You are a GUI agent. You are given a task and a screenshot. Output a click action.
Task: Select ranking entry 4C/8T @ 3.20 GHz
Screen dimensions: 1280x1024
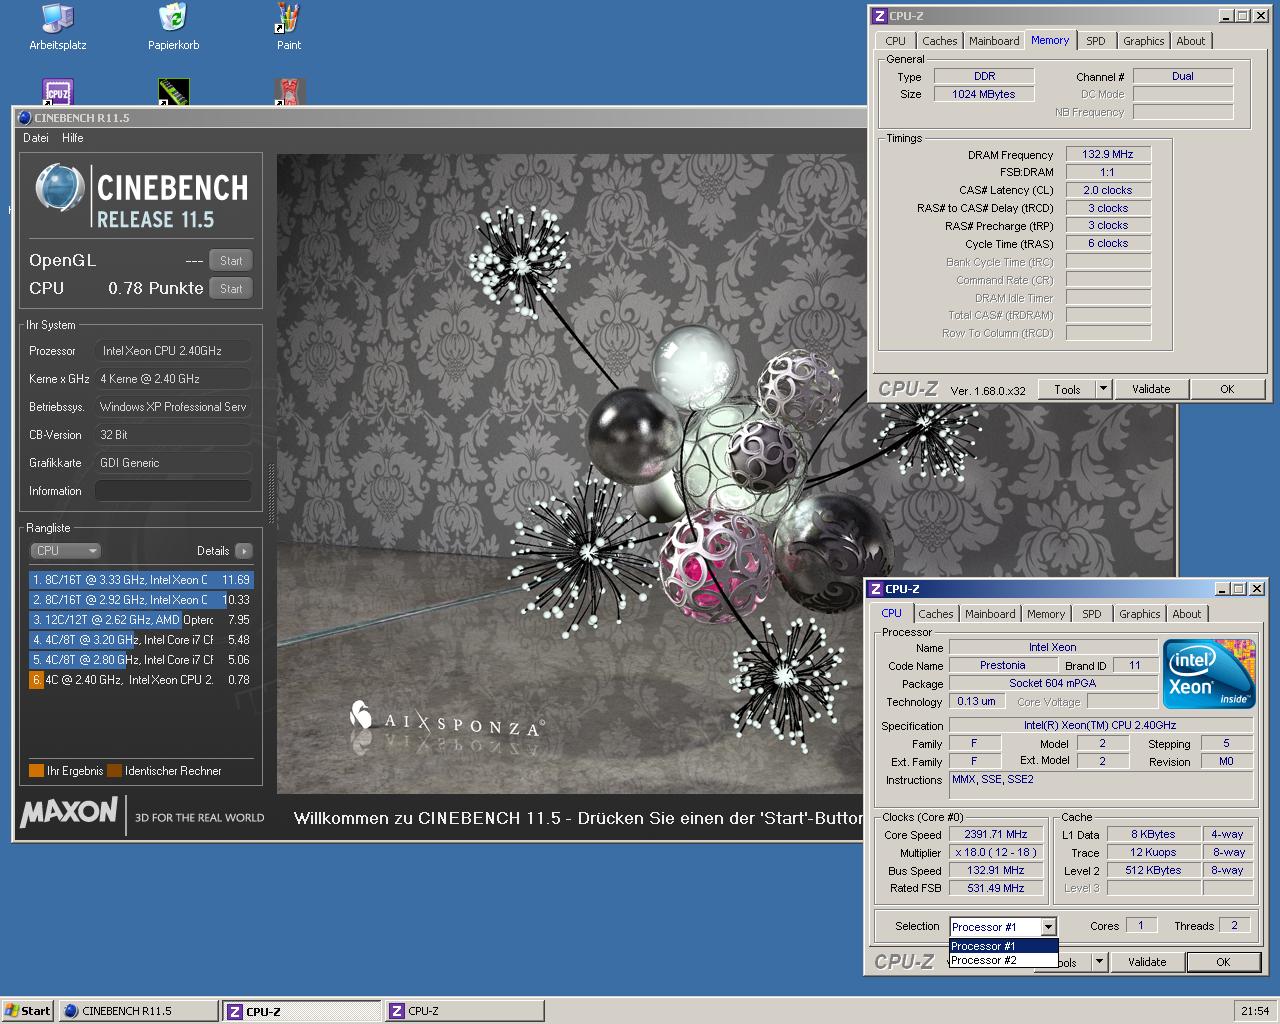point(141,639)
